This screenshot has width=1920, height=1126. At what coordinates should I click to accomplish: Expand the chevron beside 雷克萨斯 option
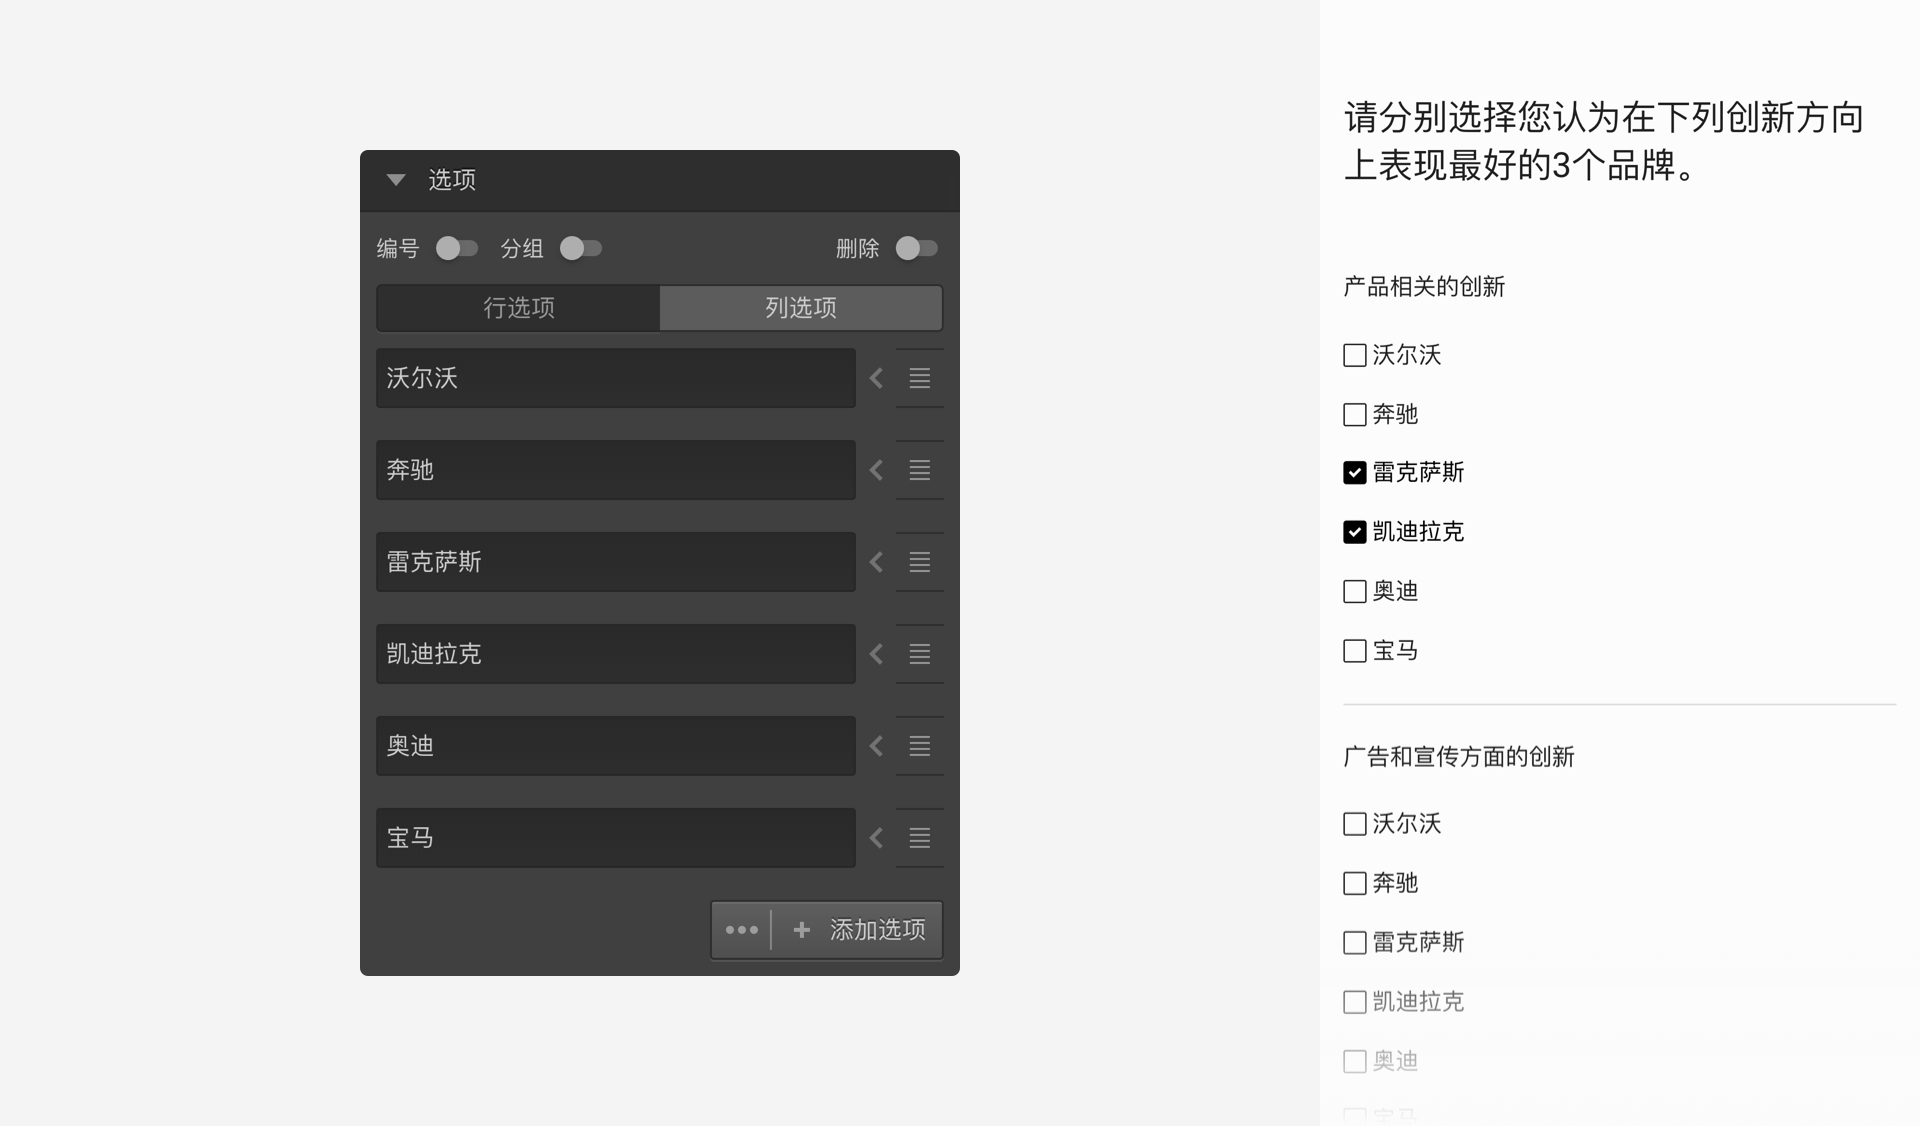pos(876,562)
